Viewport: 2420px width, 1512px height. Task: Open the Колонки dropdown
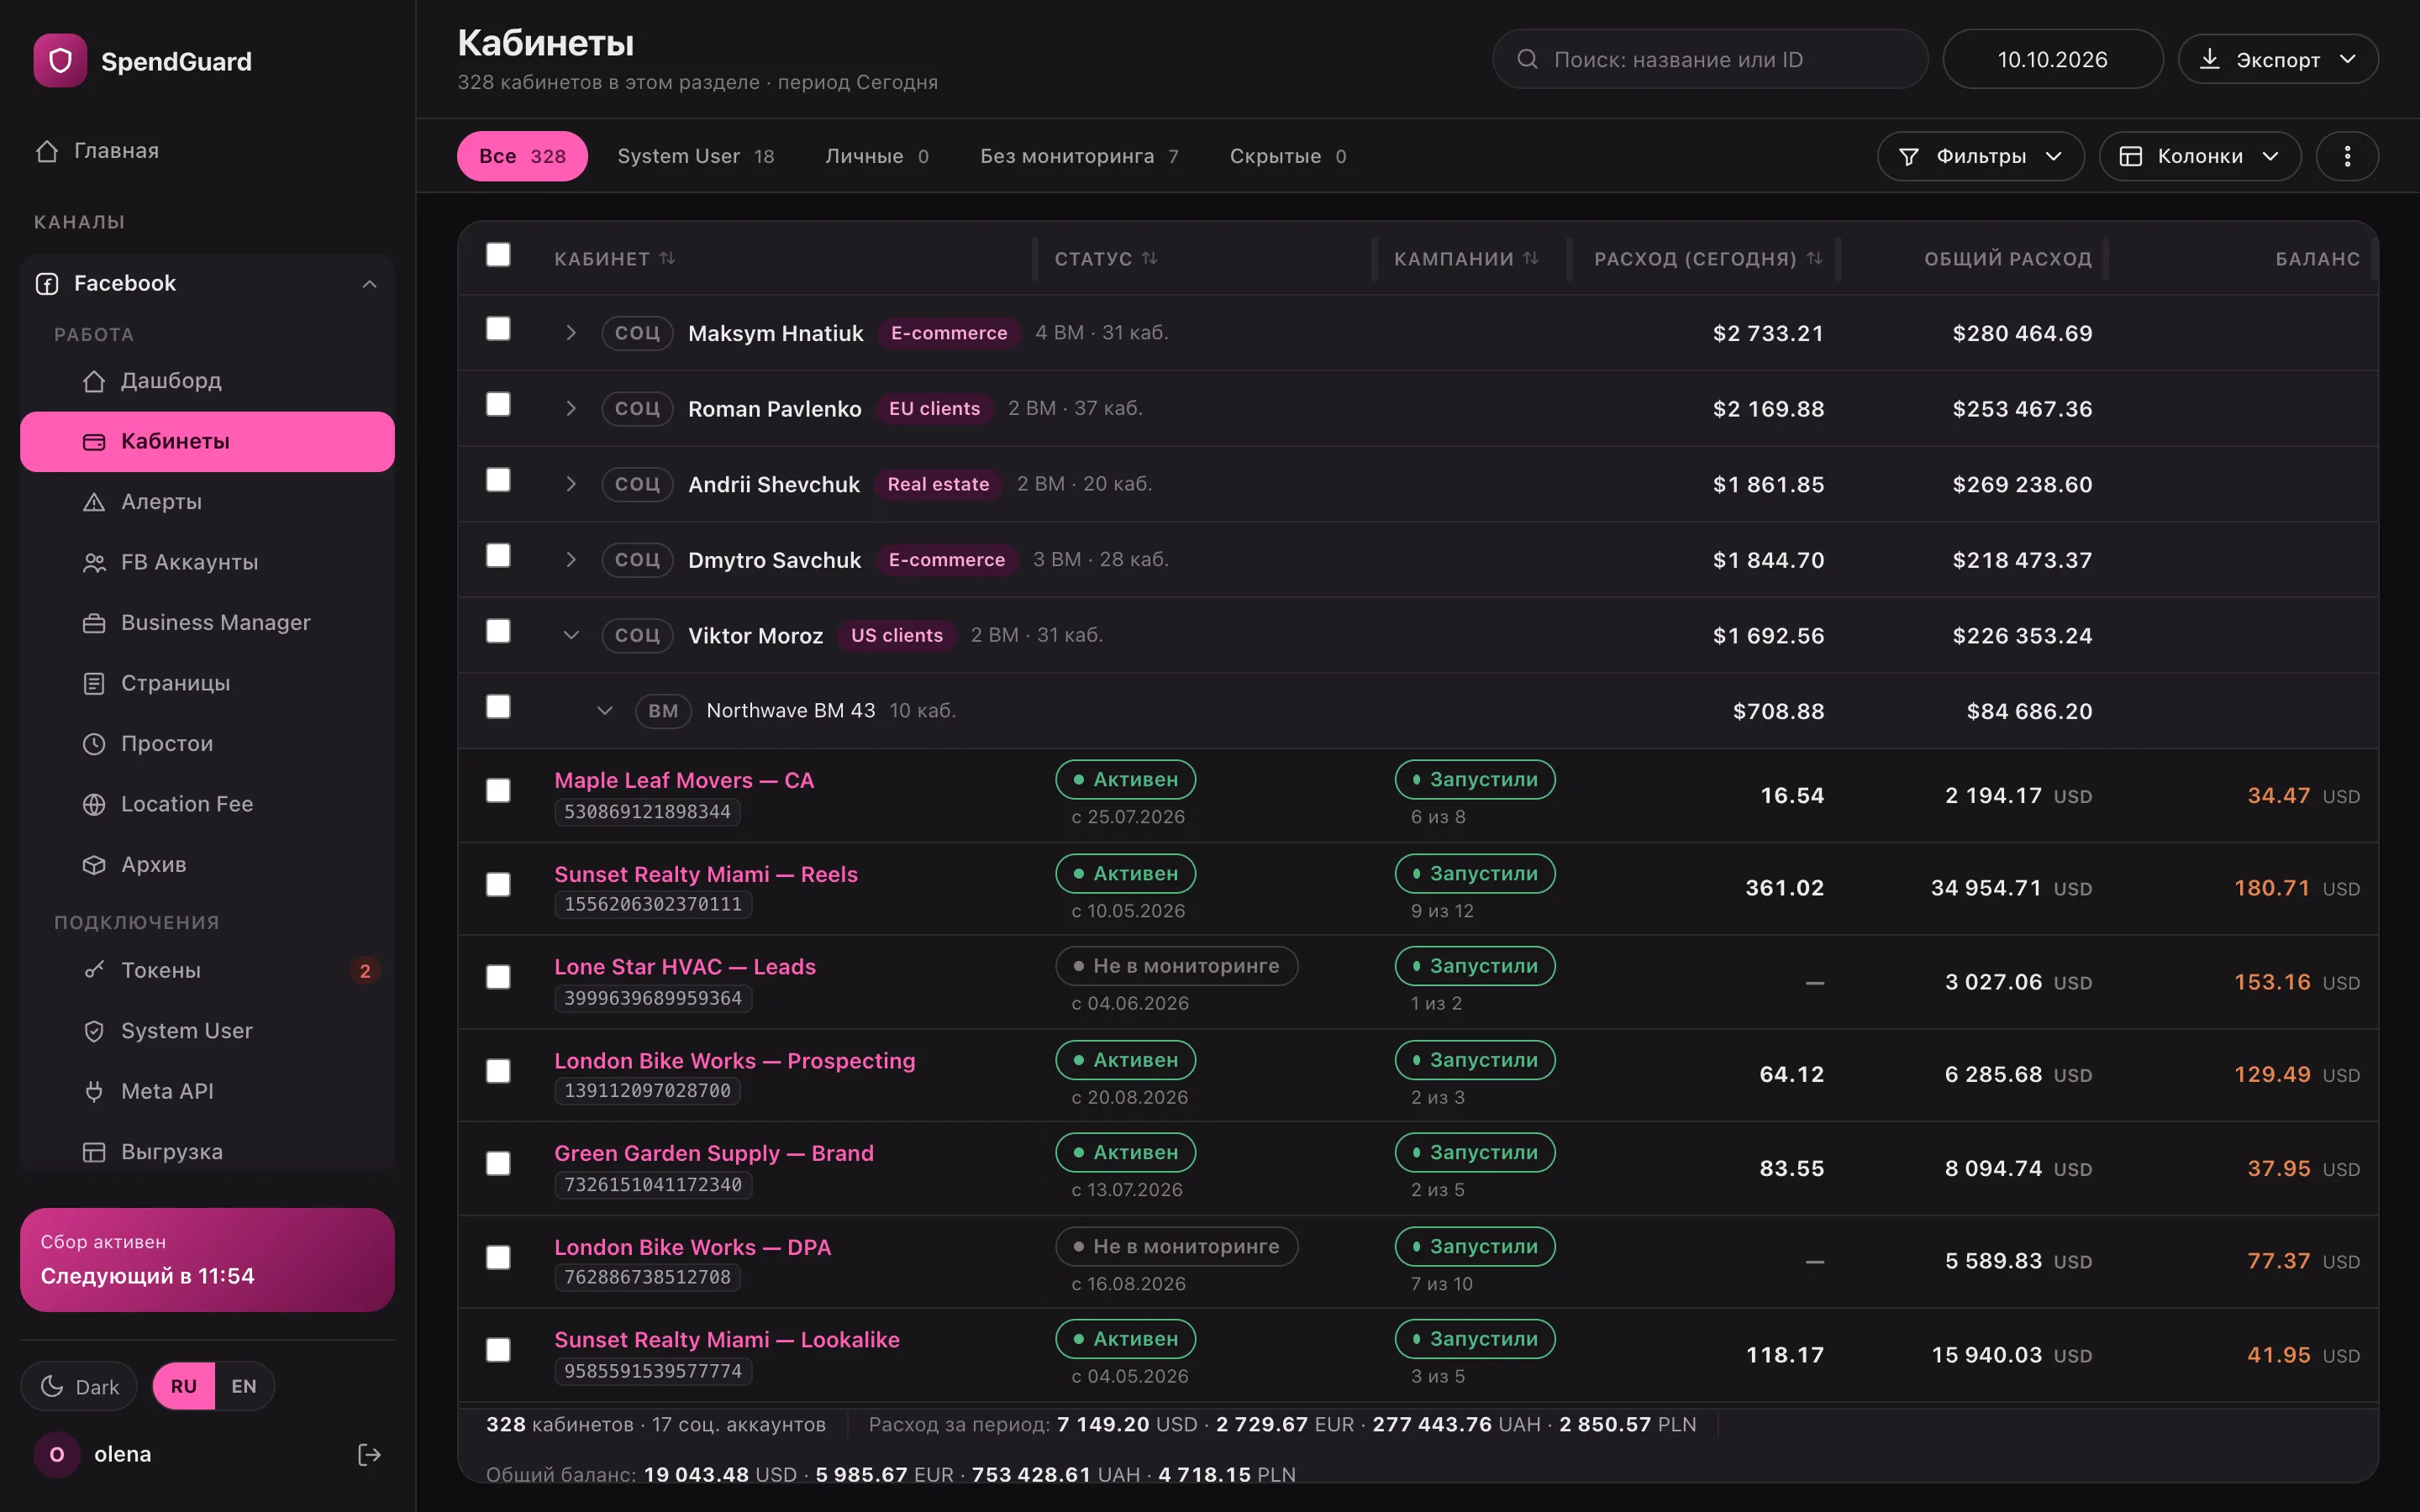click(2199, 156)
